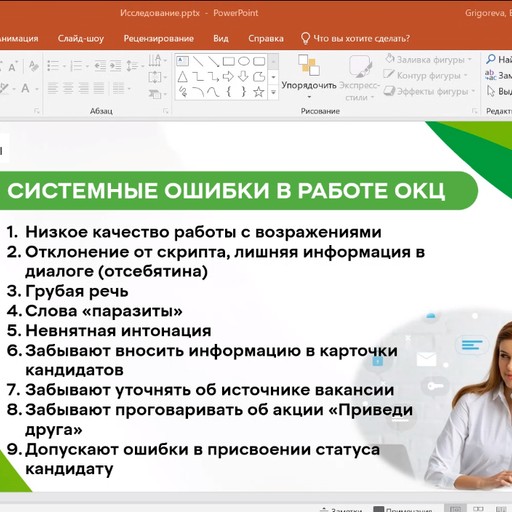
Task: Click the Decrease Indent icon
Action: click(100, 66)
